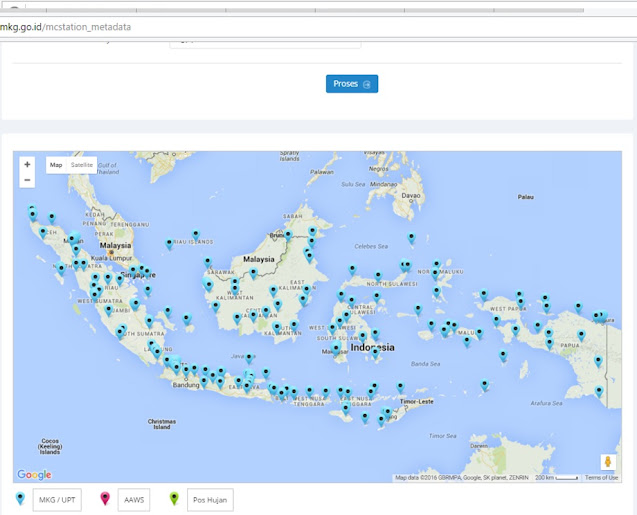
Task: Select the southernmost station marker in Papua
Action: [599, 392]
